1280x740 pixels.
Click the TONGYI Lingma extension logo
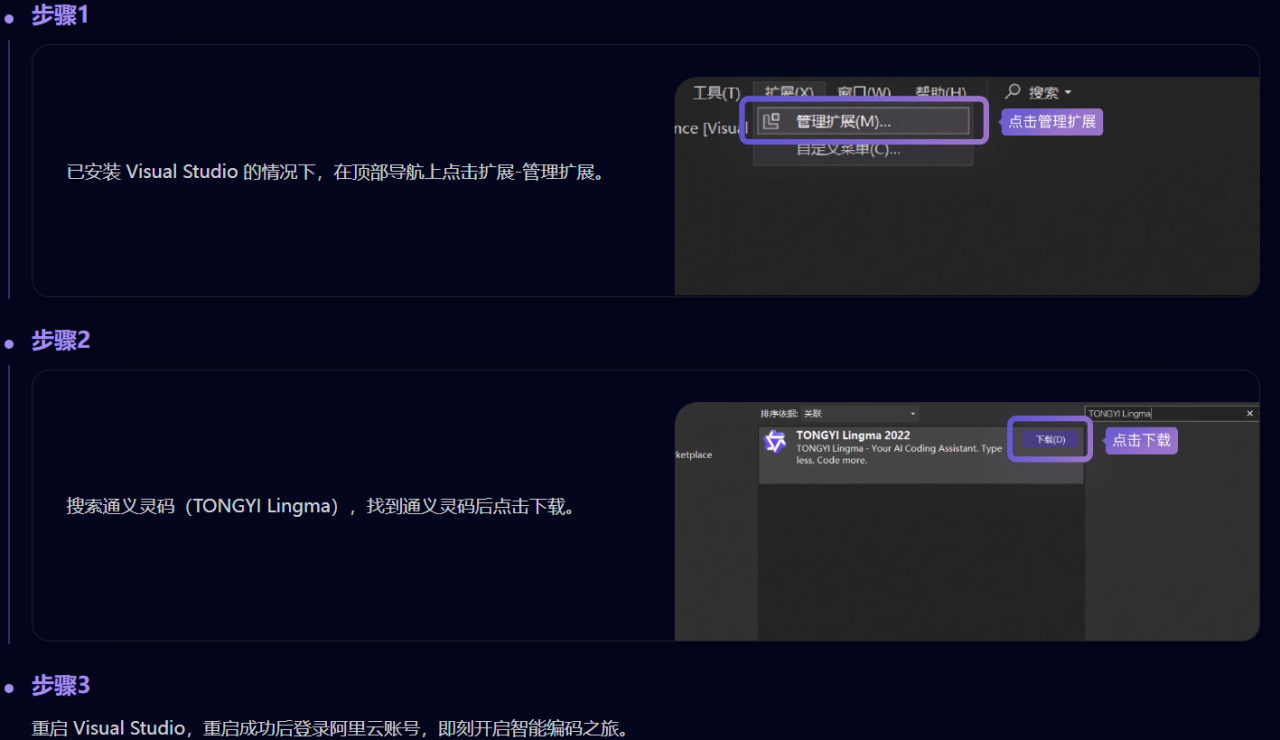click(x=775, y=442)
